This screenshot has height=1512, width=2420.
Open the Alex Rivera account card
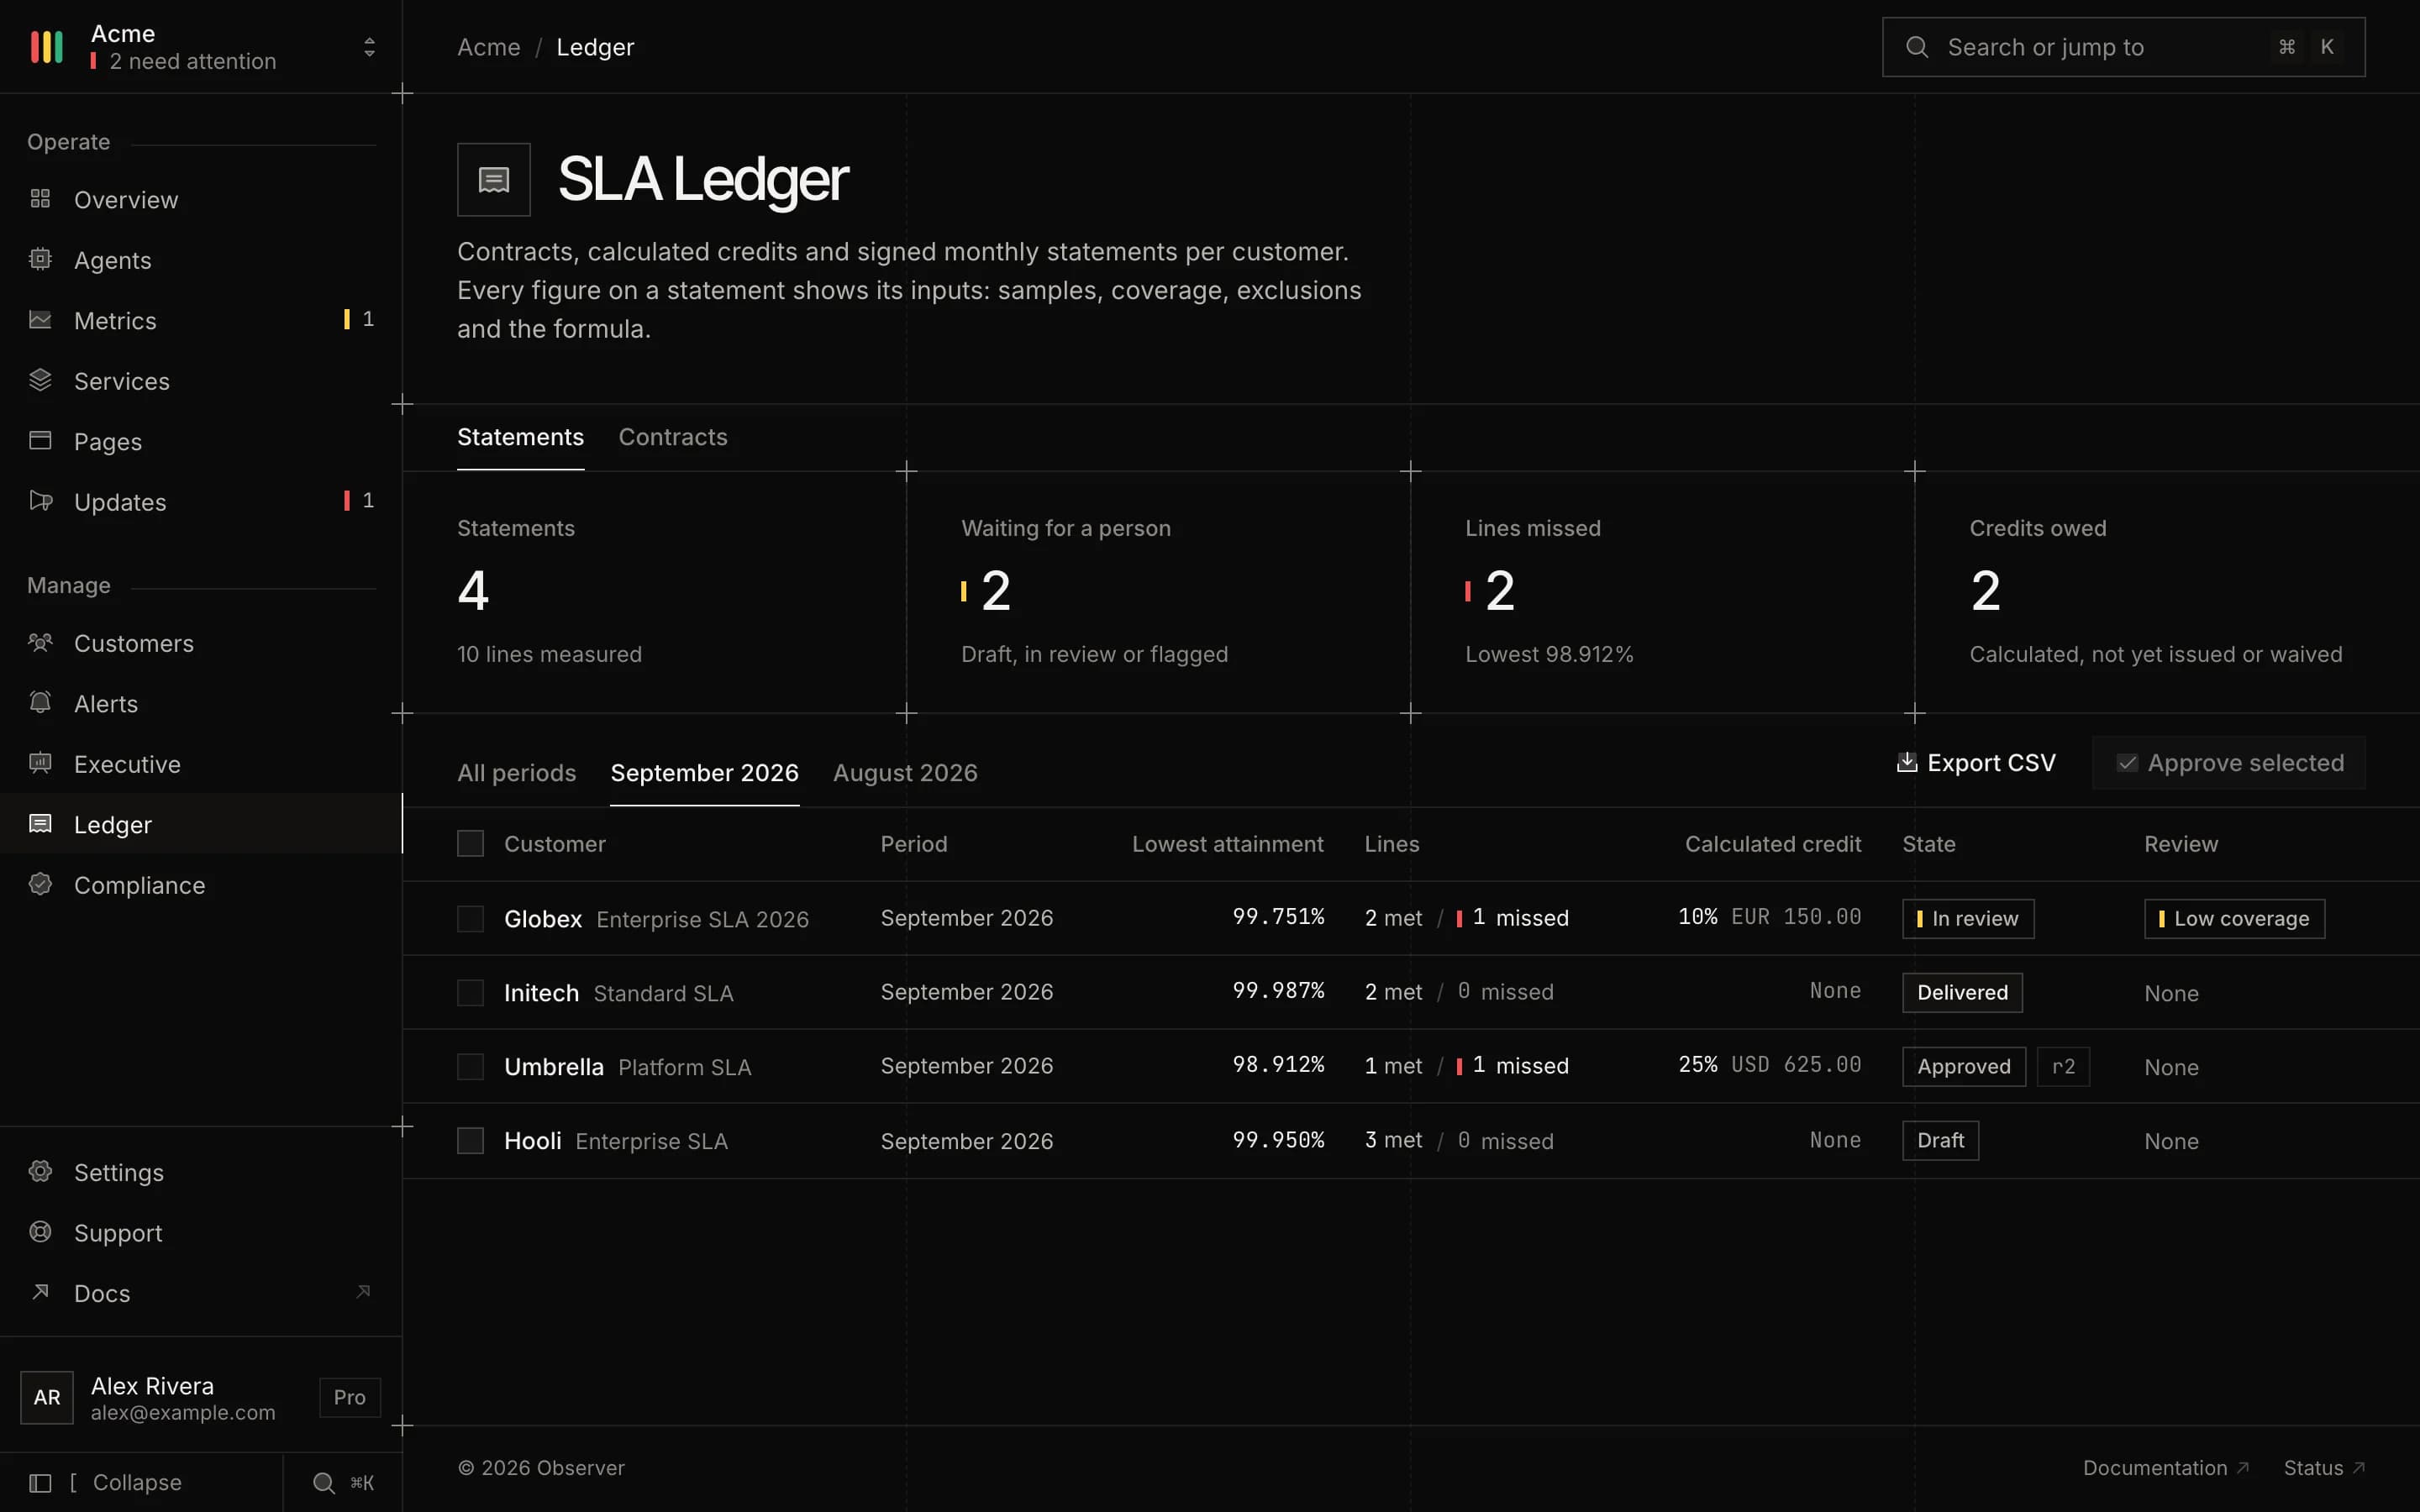(x=200, y=1397)
